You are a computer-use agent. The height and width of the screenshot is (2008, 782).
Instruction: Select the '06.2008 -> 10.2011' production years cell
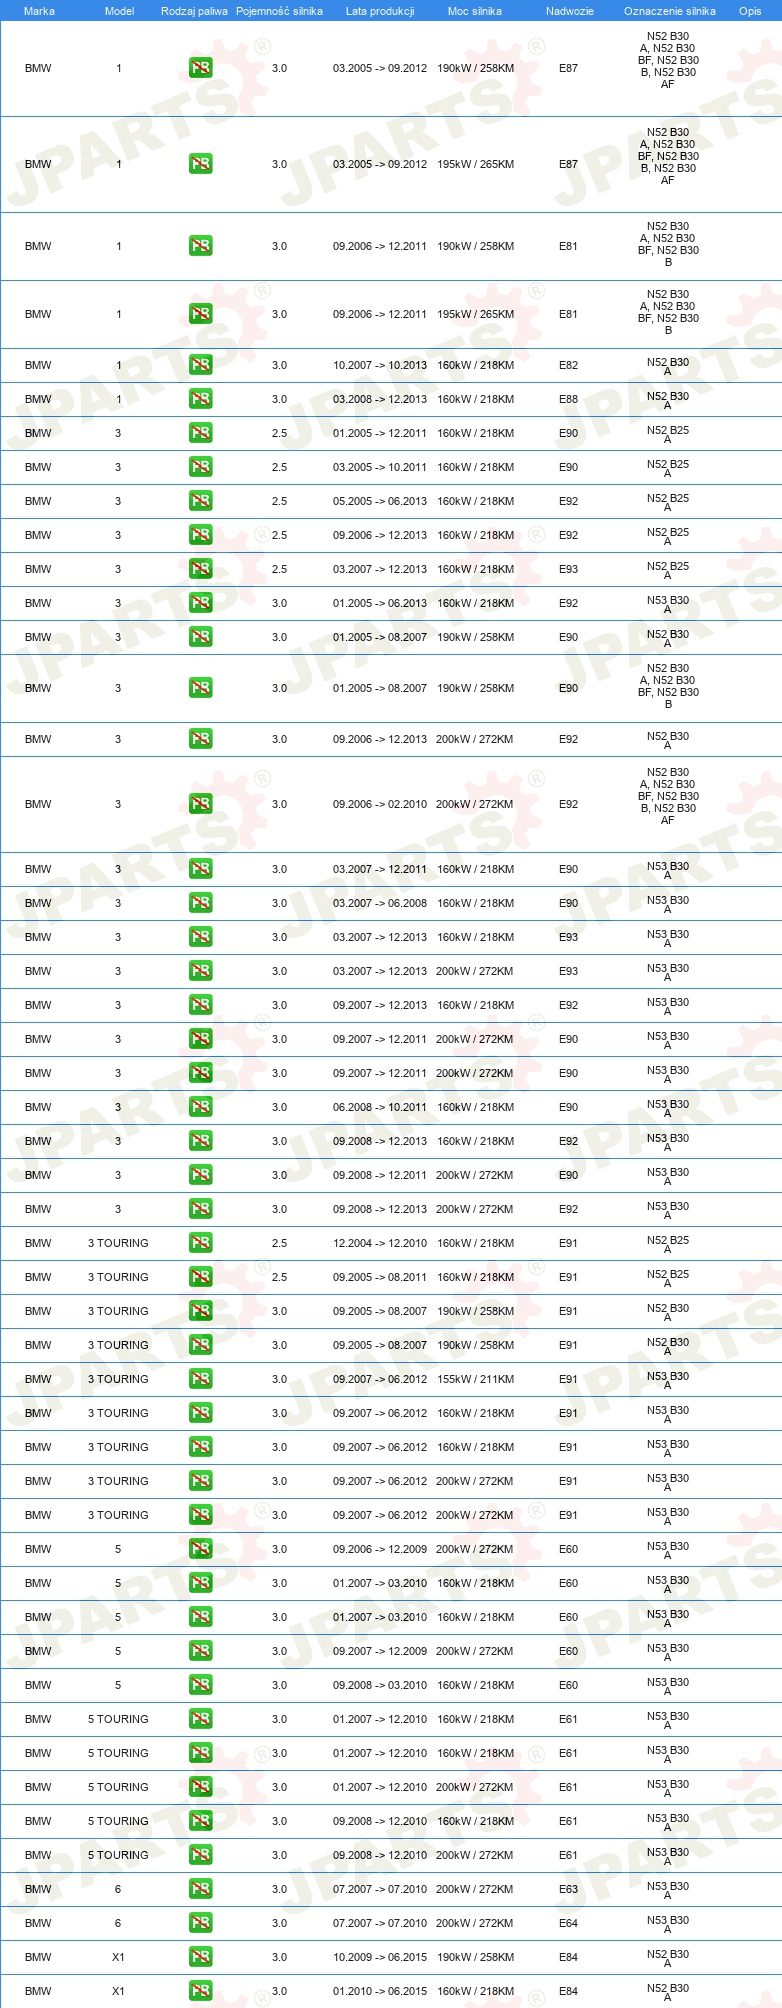(x=380, y=1107)
